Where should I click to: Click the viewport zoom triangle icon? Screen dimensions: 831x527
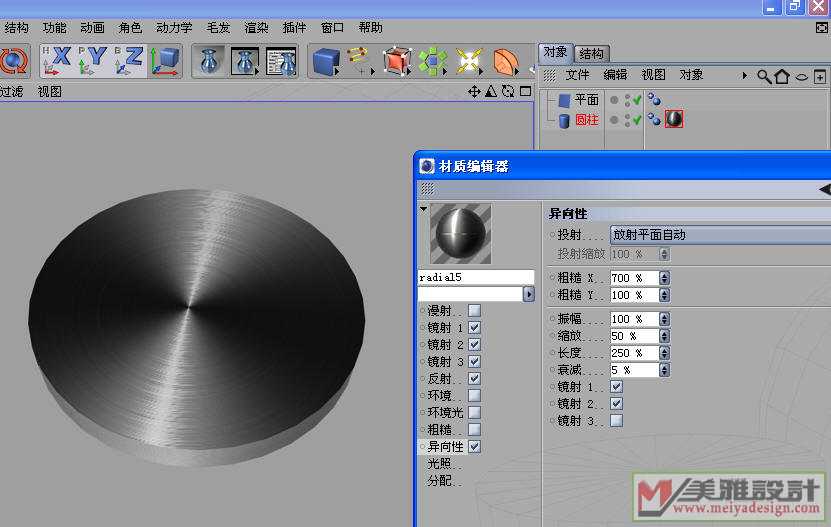[491, 92]
